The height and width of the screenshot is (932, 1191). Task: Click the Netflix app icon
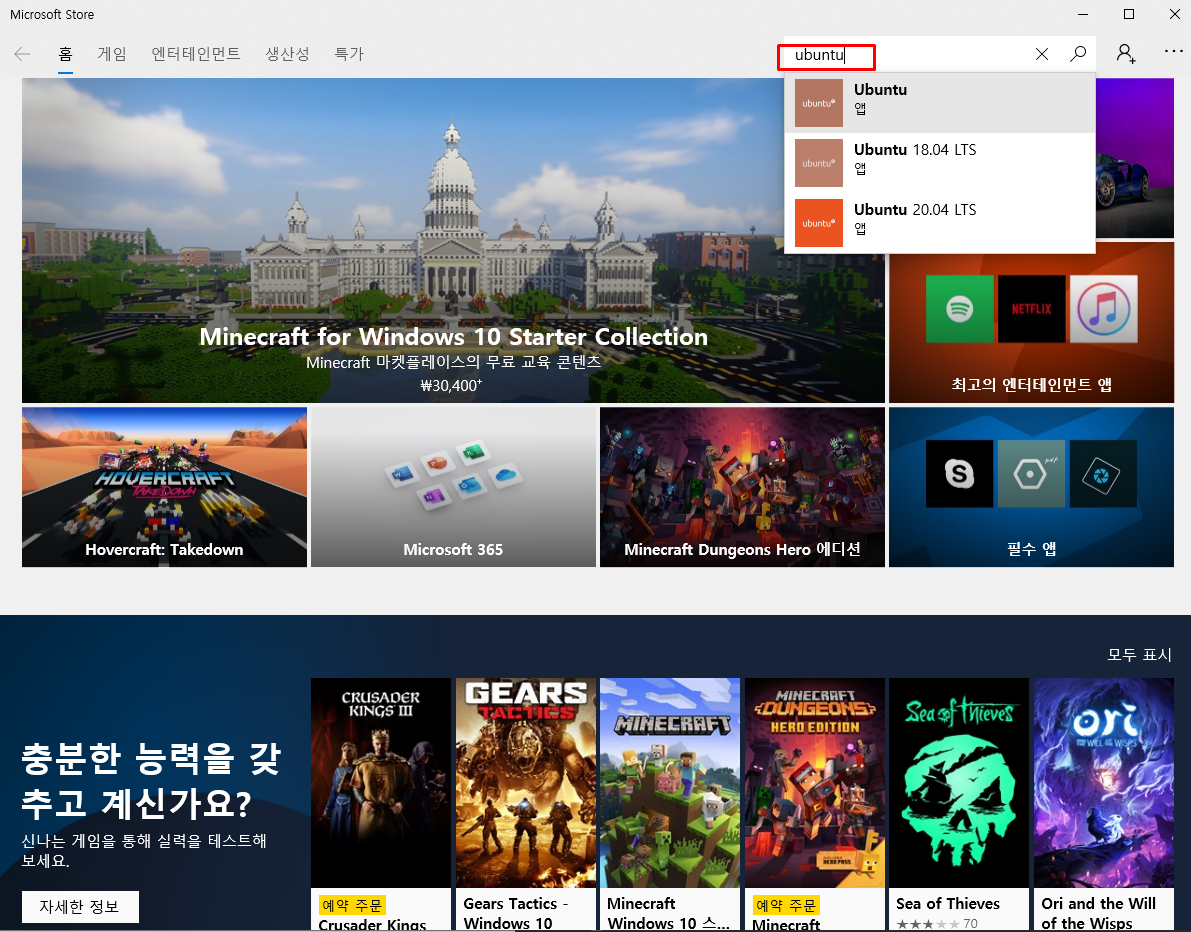click(x=1031, y=309)
